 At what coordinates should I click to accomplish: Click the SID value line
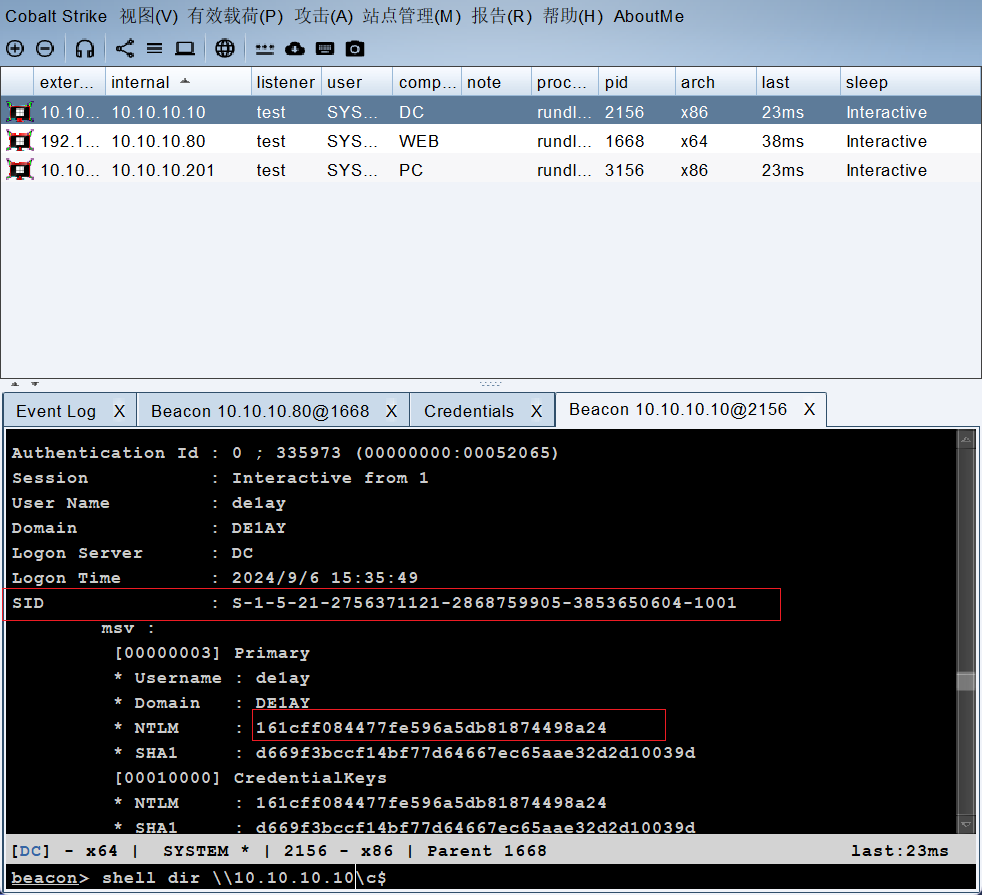coord(484,603)
